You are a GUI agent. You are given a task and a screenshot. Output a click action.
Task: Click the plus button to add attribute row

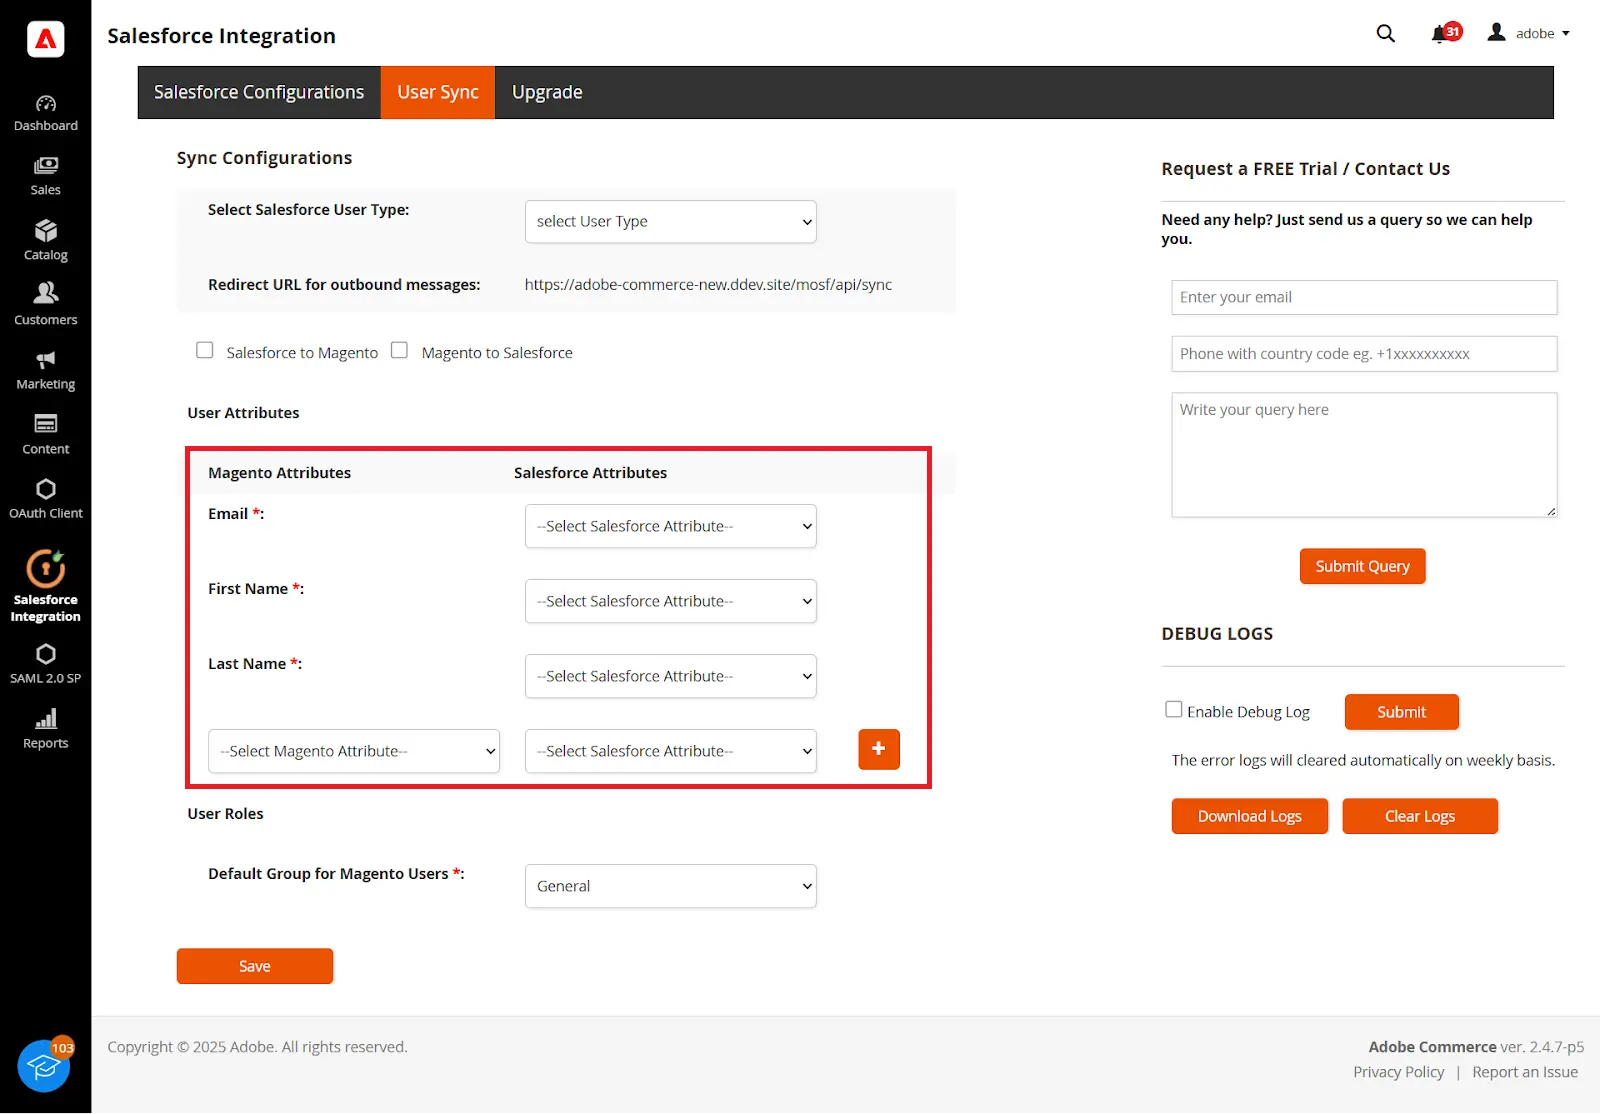click(x=879, y=749)
